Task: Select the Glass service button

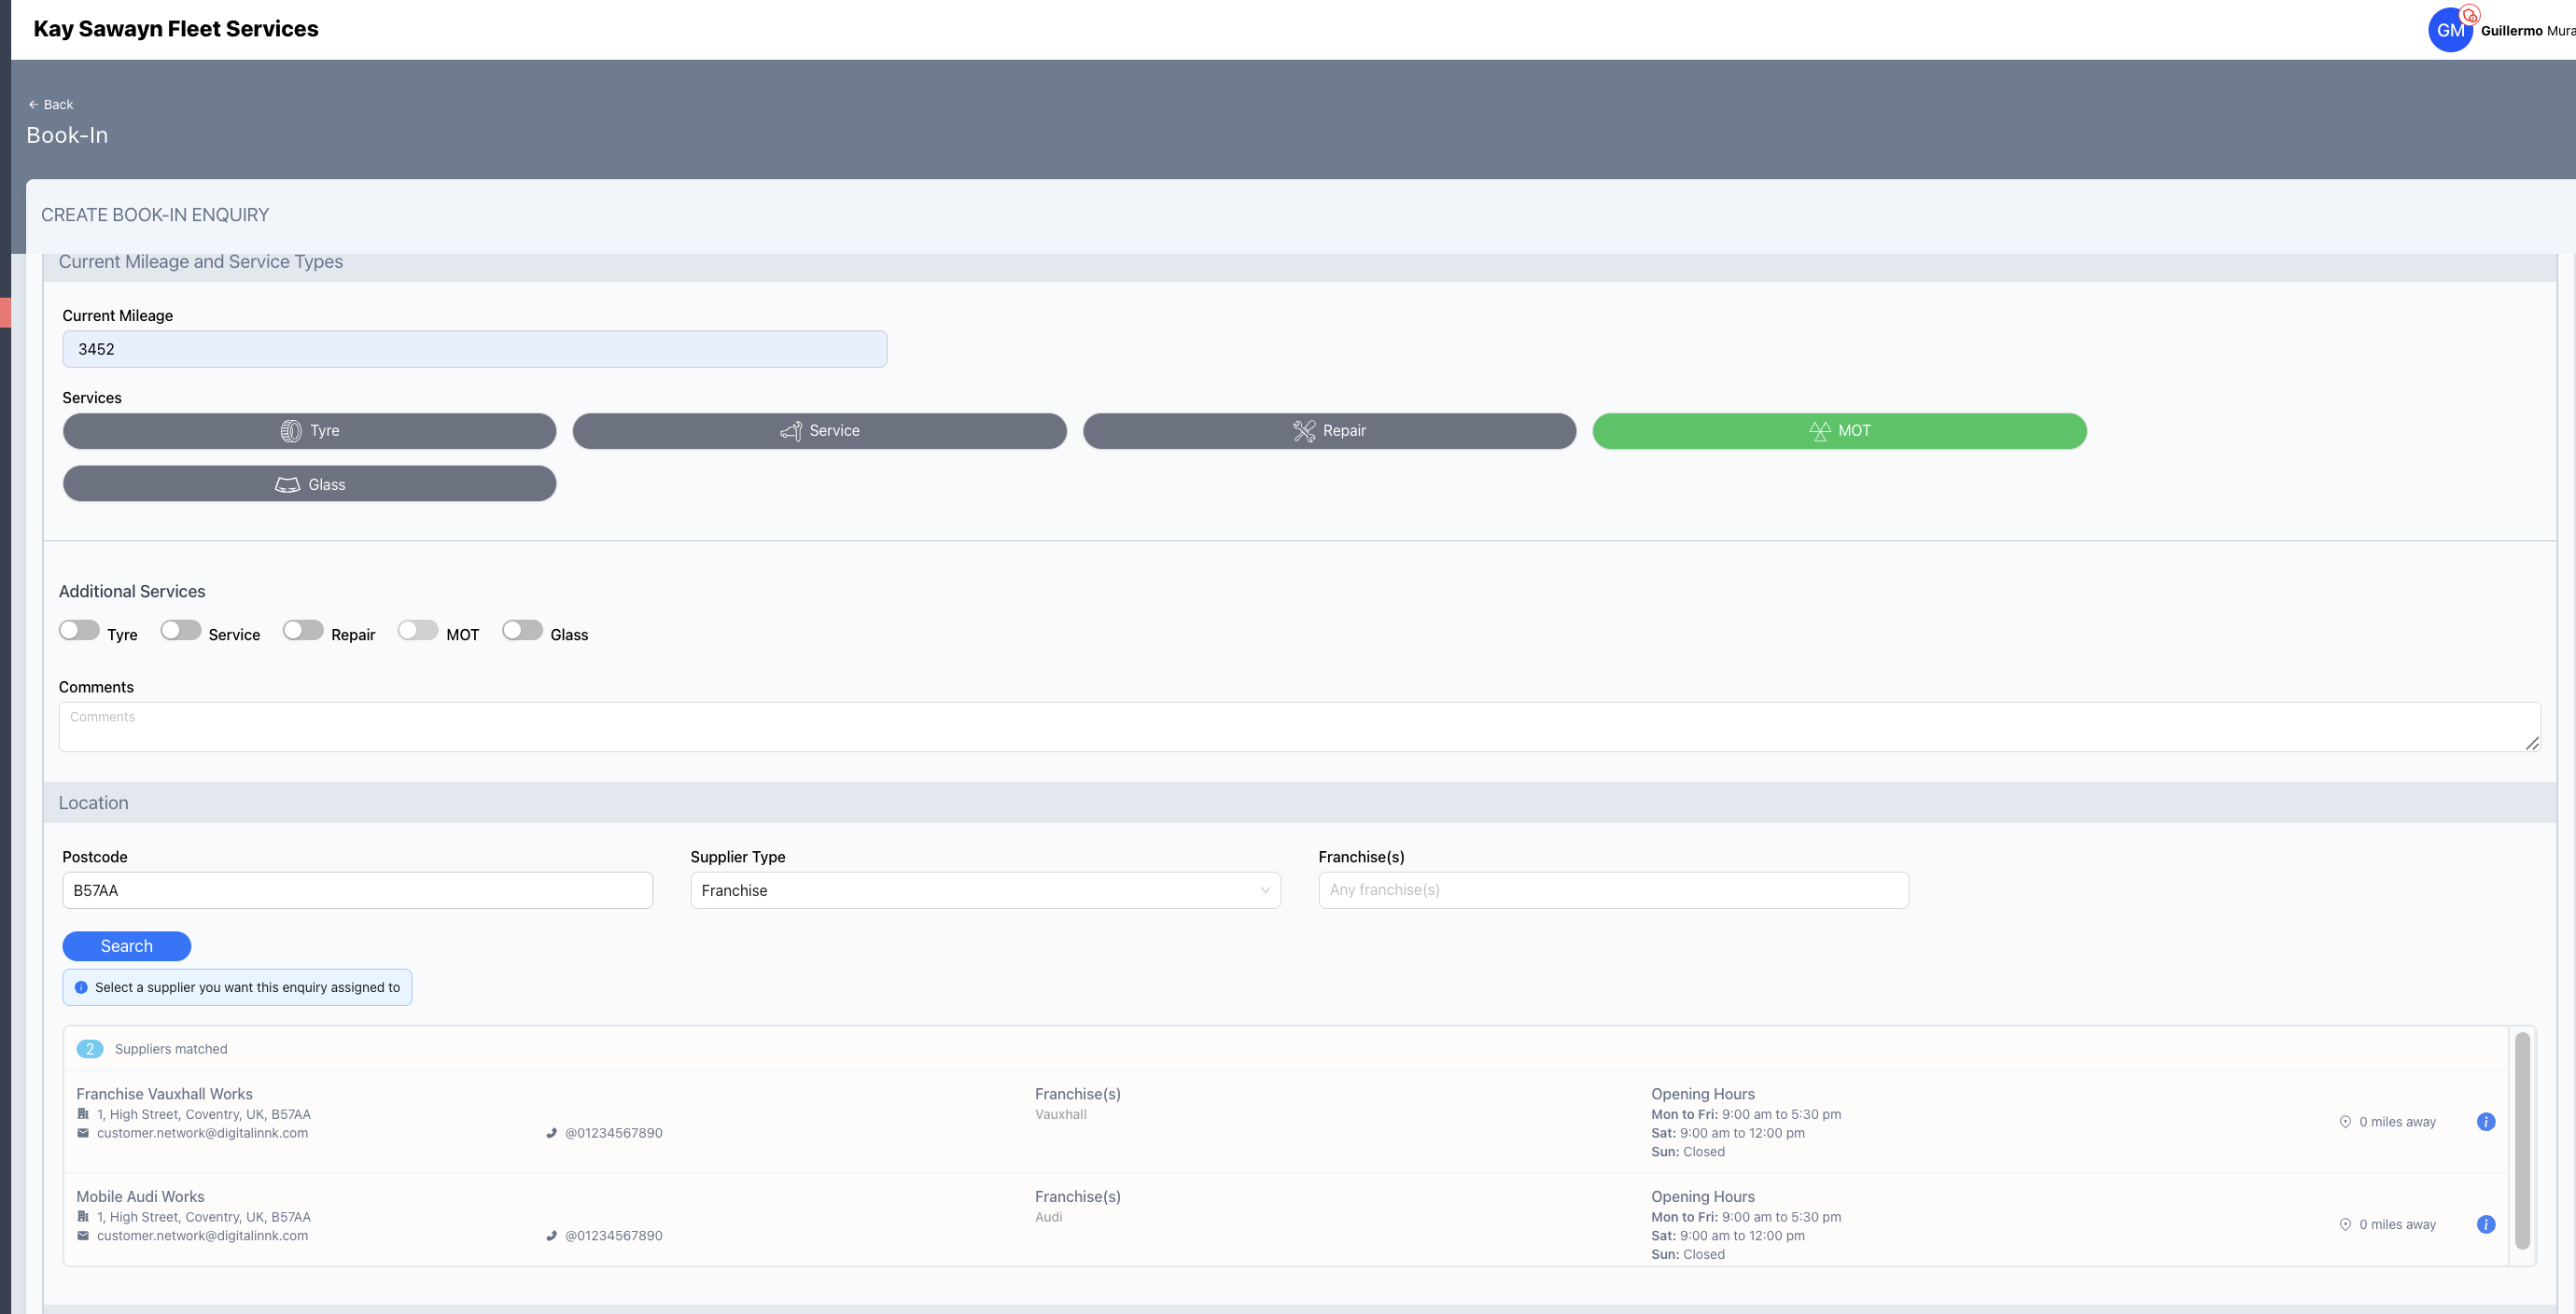Action: (x=309, y=484)
